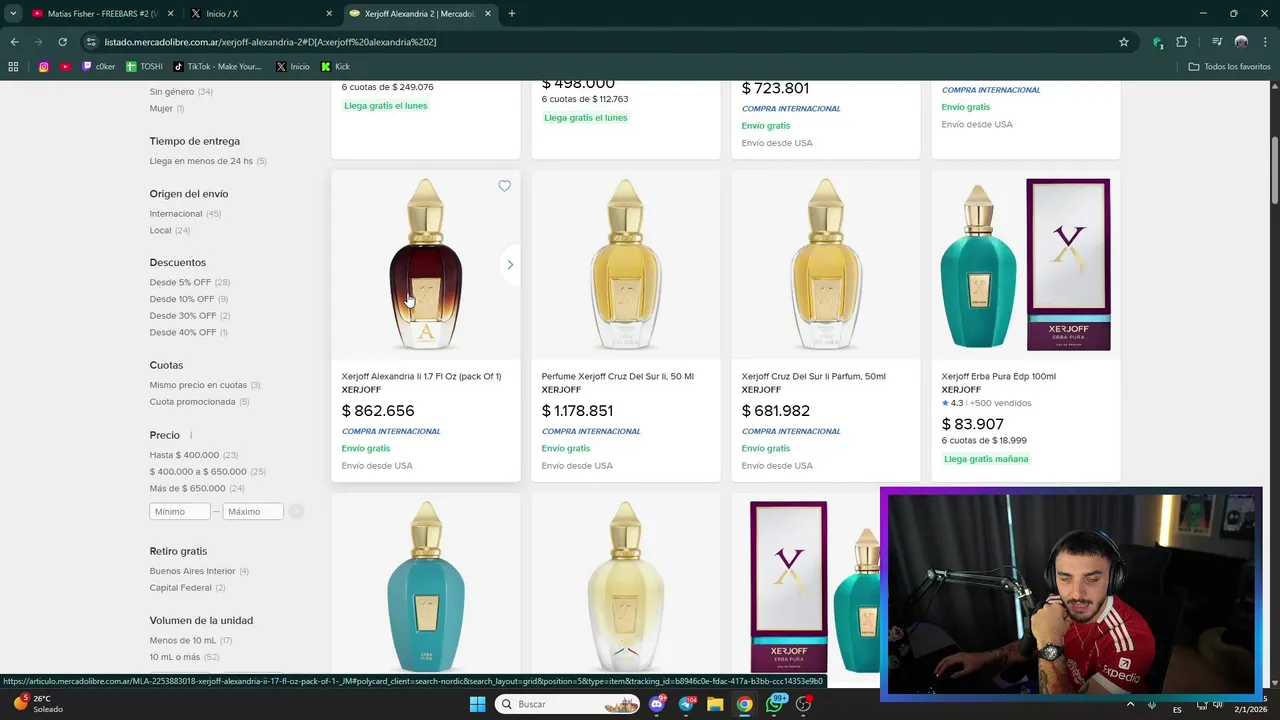Click the browser address bar URL
The height and width of the screenshot is (720, 1280).
pyautogui.click(x=270, y=42)
